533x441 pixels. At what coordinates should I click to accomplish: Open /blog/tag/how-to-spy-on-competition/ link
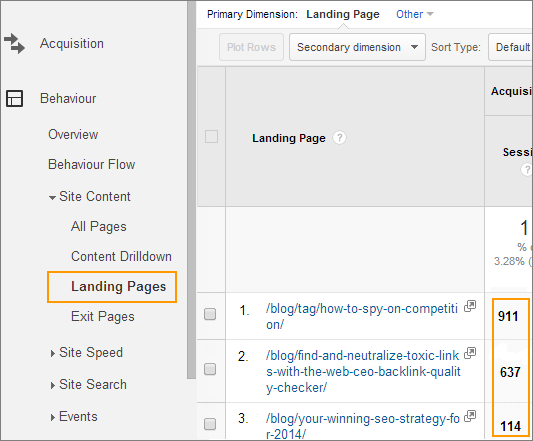pyautogui.click(x=362, y=316)
